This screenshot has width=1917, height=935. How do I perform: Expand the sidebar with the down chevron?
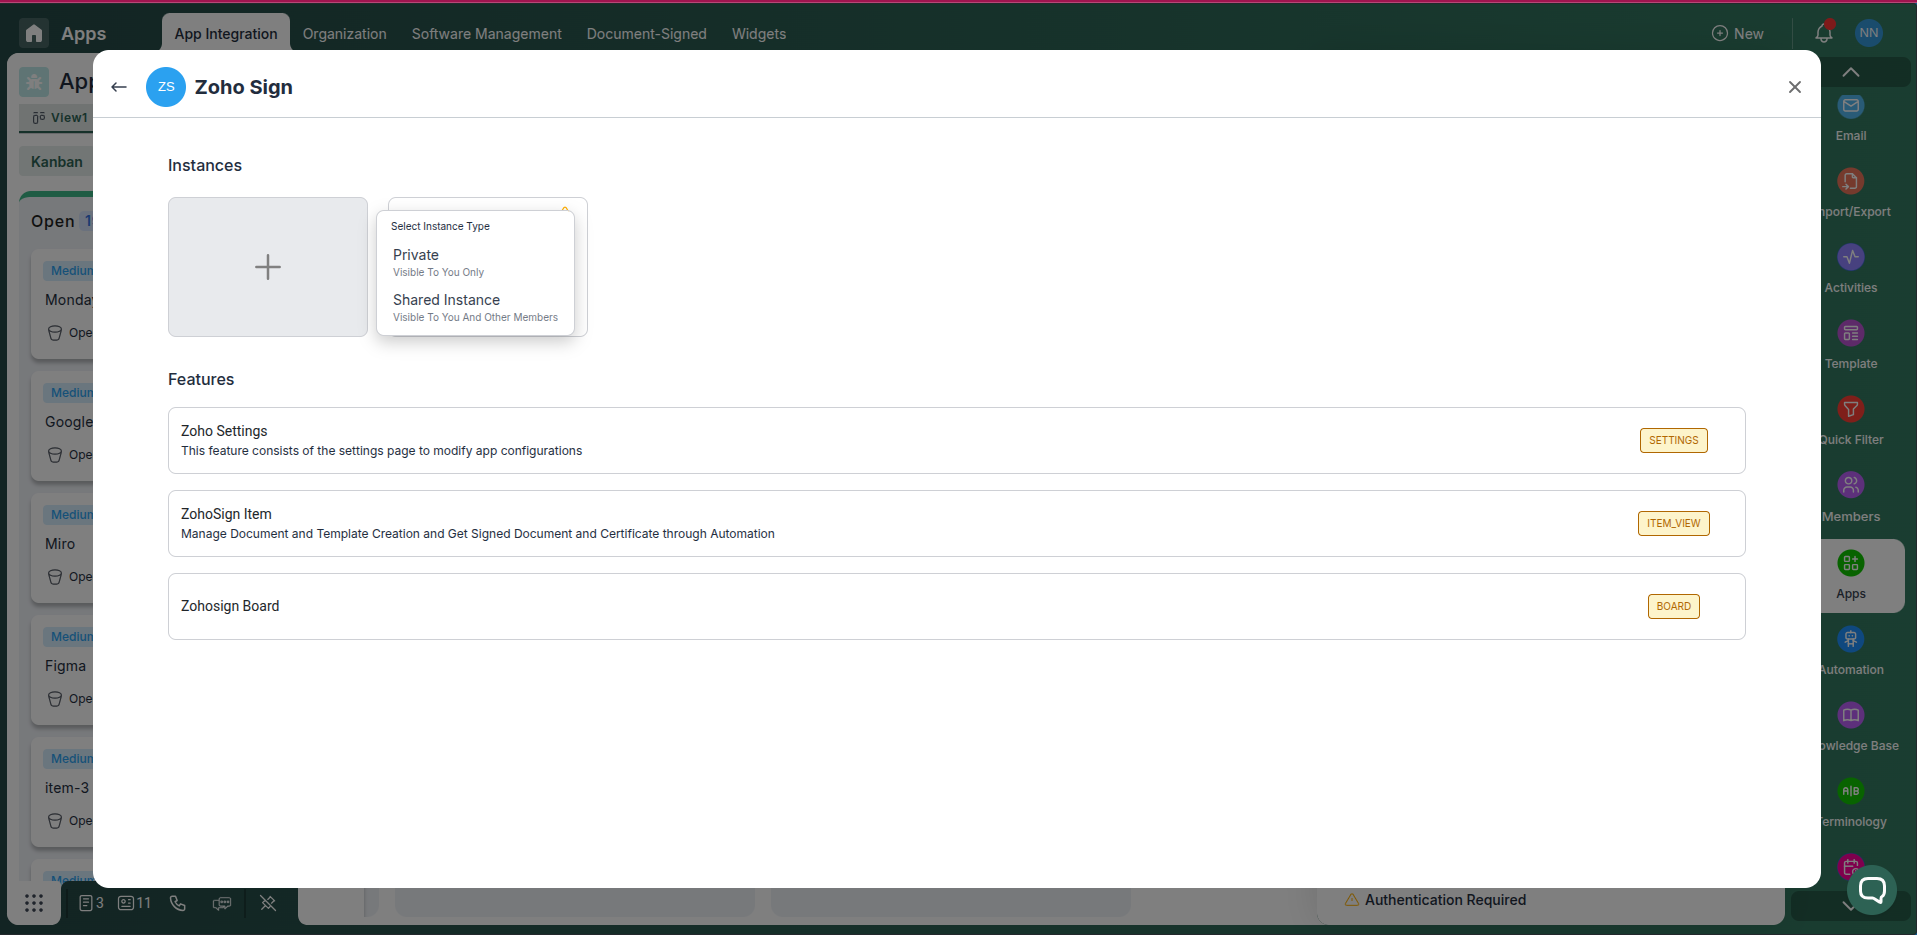[1849, 906]
